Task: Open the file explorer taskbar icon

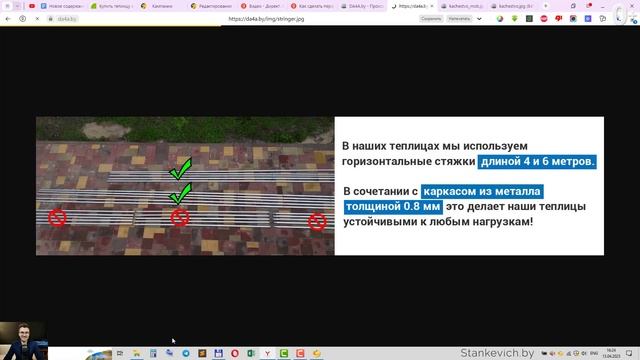Action: 136,353
